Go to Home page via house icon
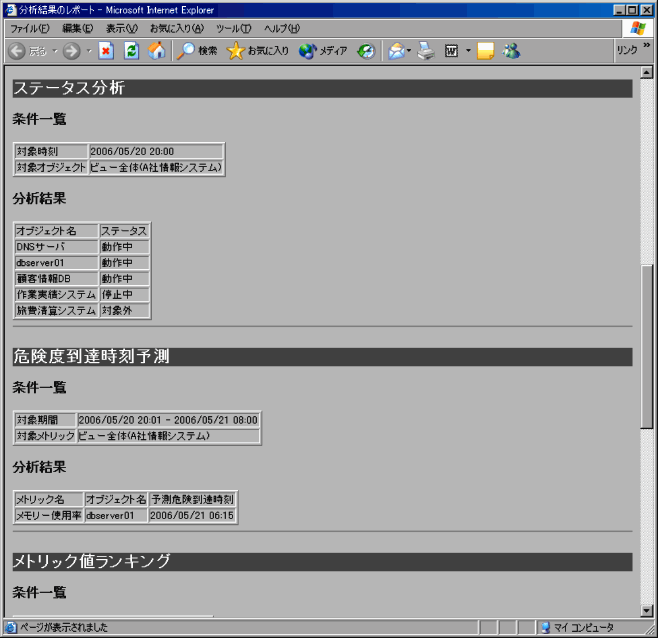Viewport: 658px width, 638px height. [x=157, y=51]
